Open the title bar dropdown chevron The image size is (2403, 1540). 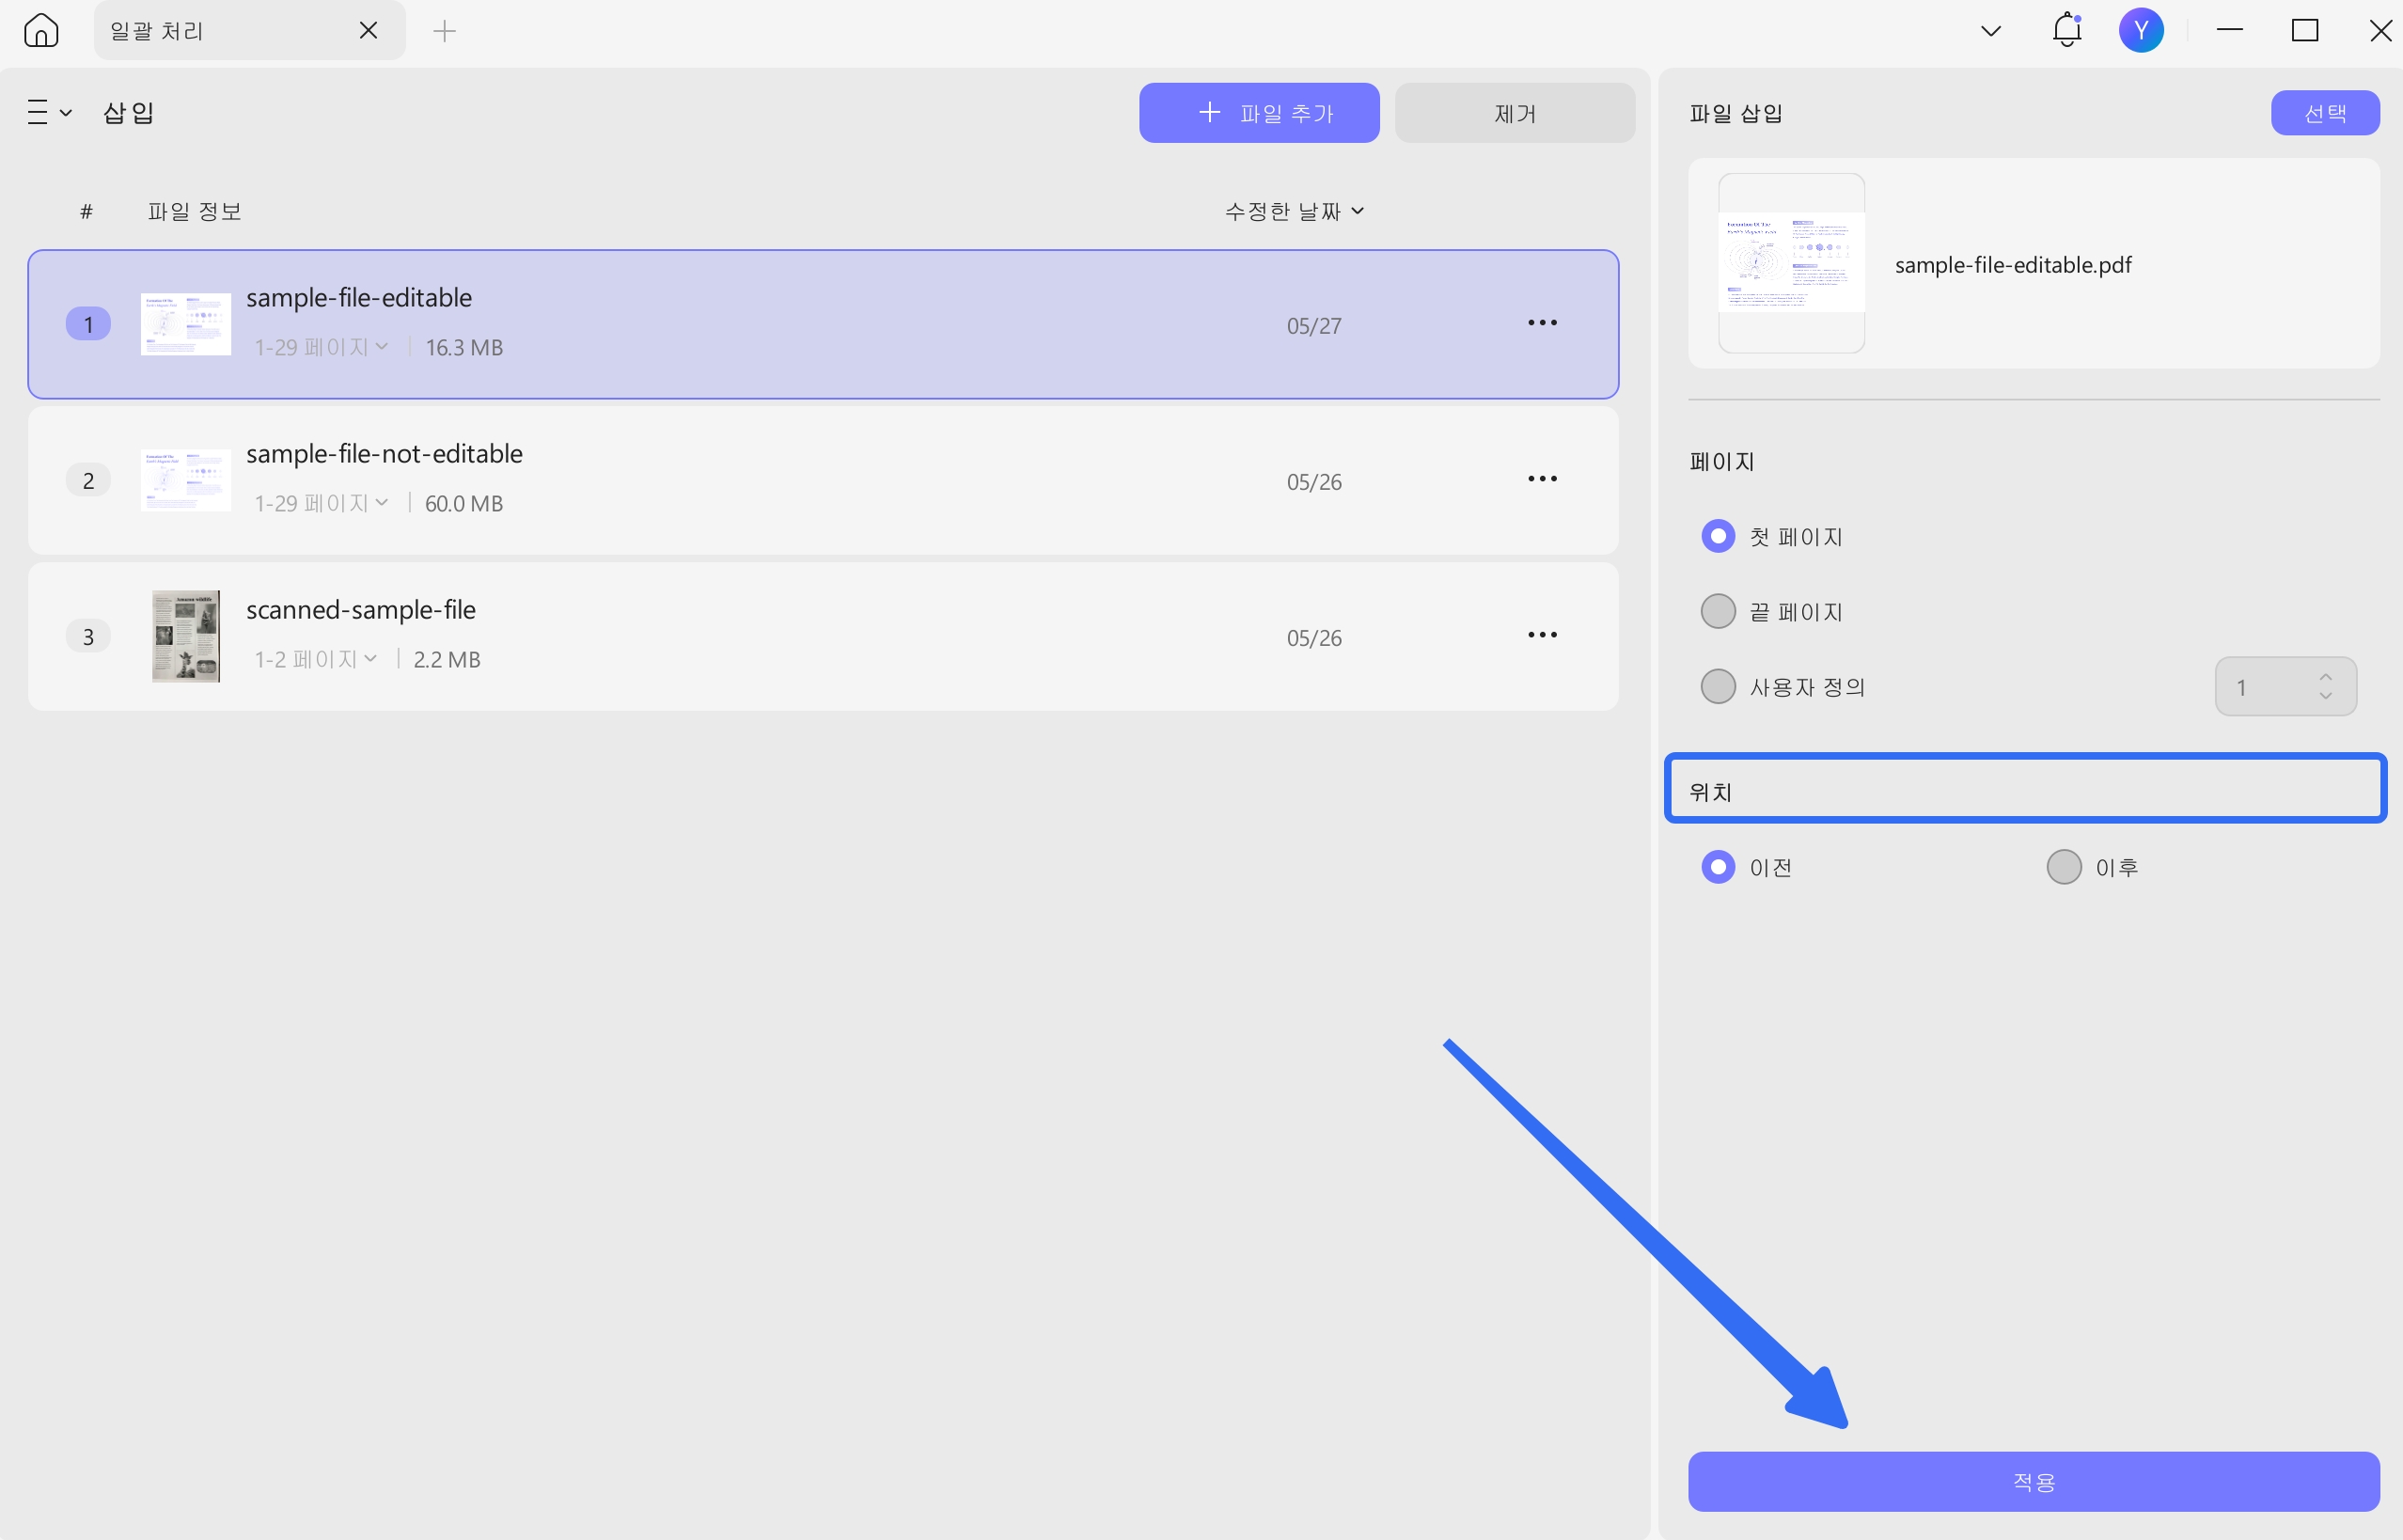click(x=1990, y=31)
